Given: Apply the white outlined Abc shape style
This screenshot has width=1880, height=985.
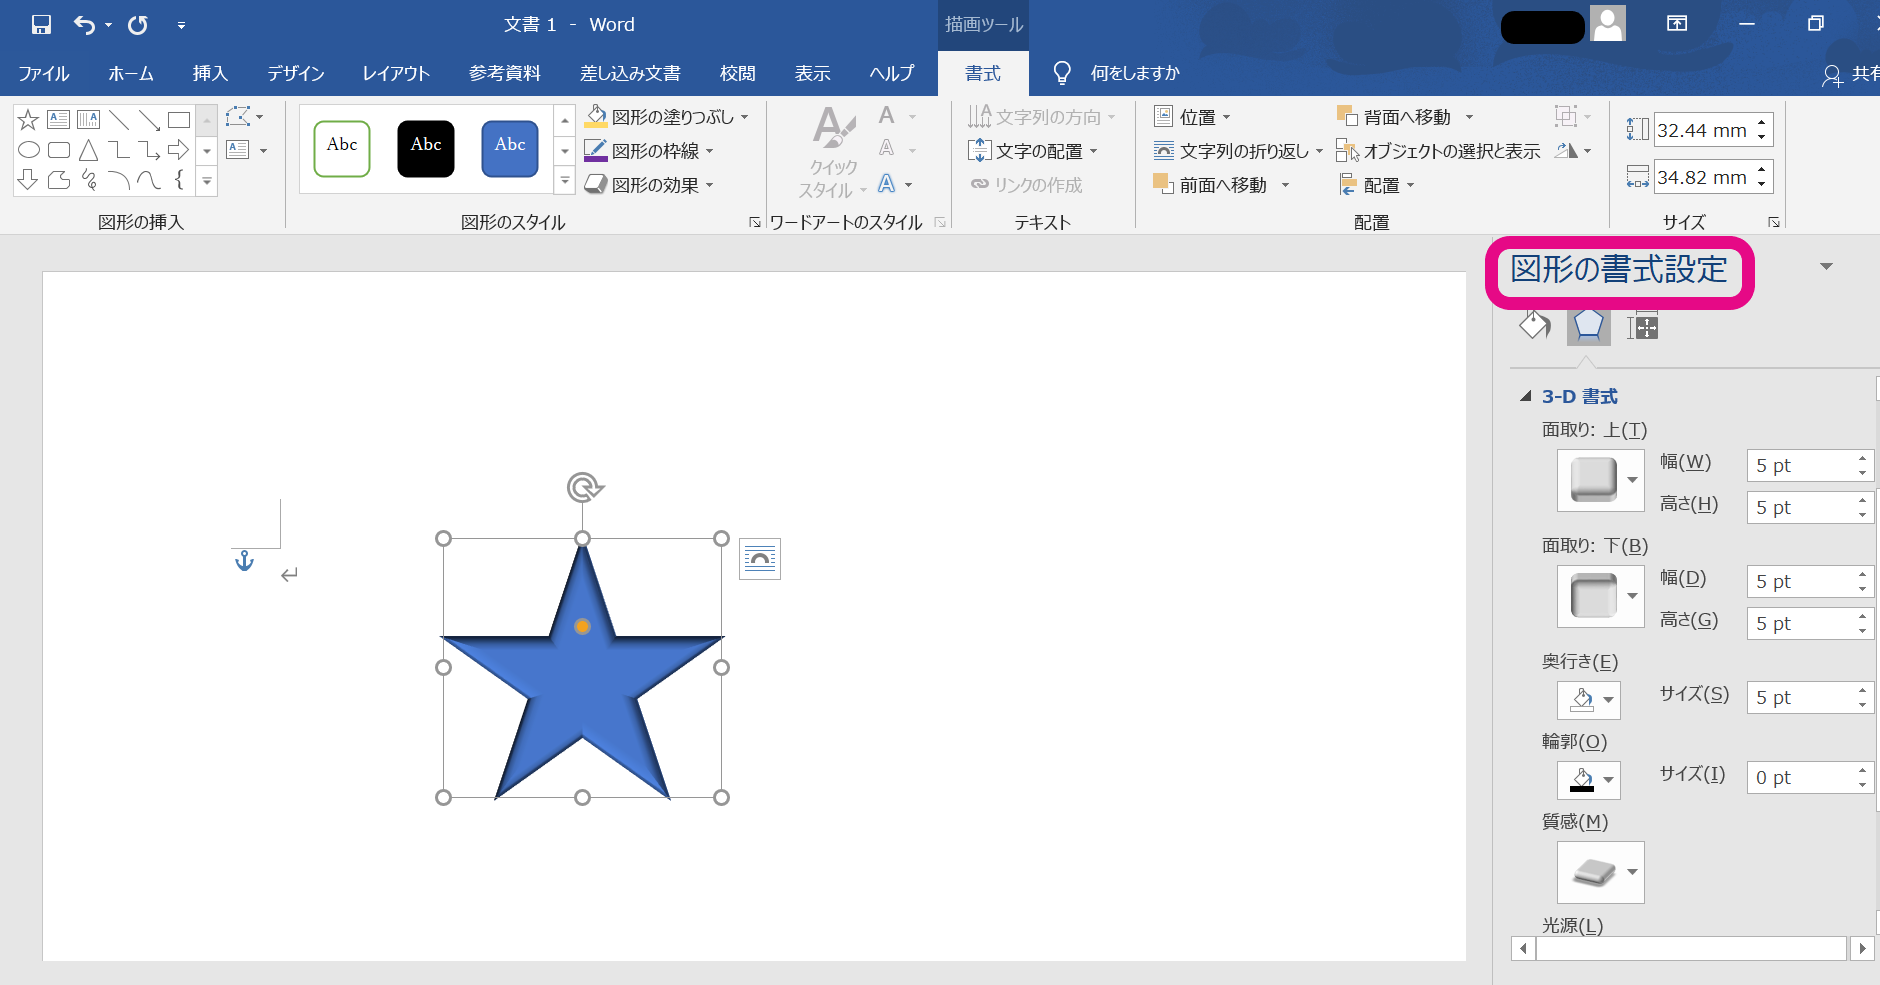Looking at the screenshot, I should 342,148.
